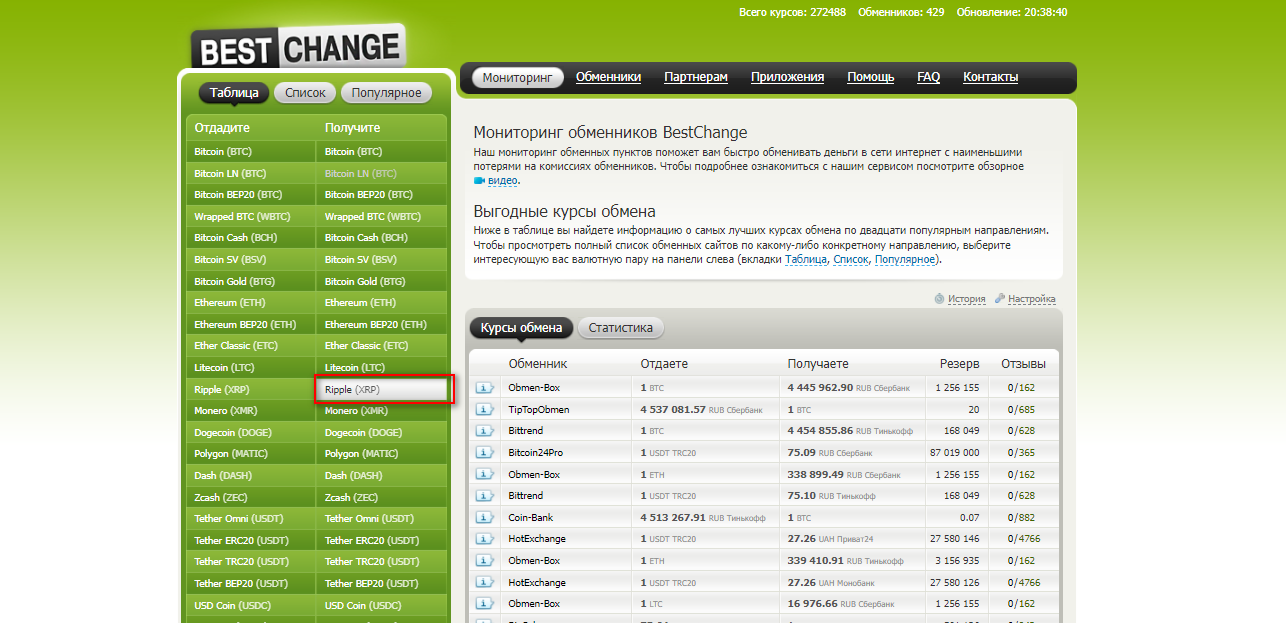Open Приложения menu item
The image size is (1286, 623).
(788, 77)
